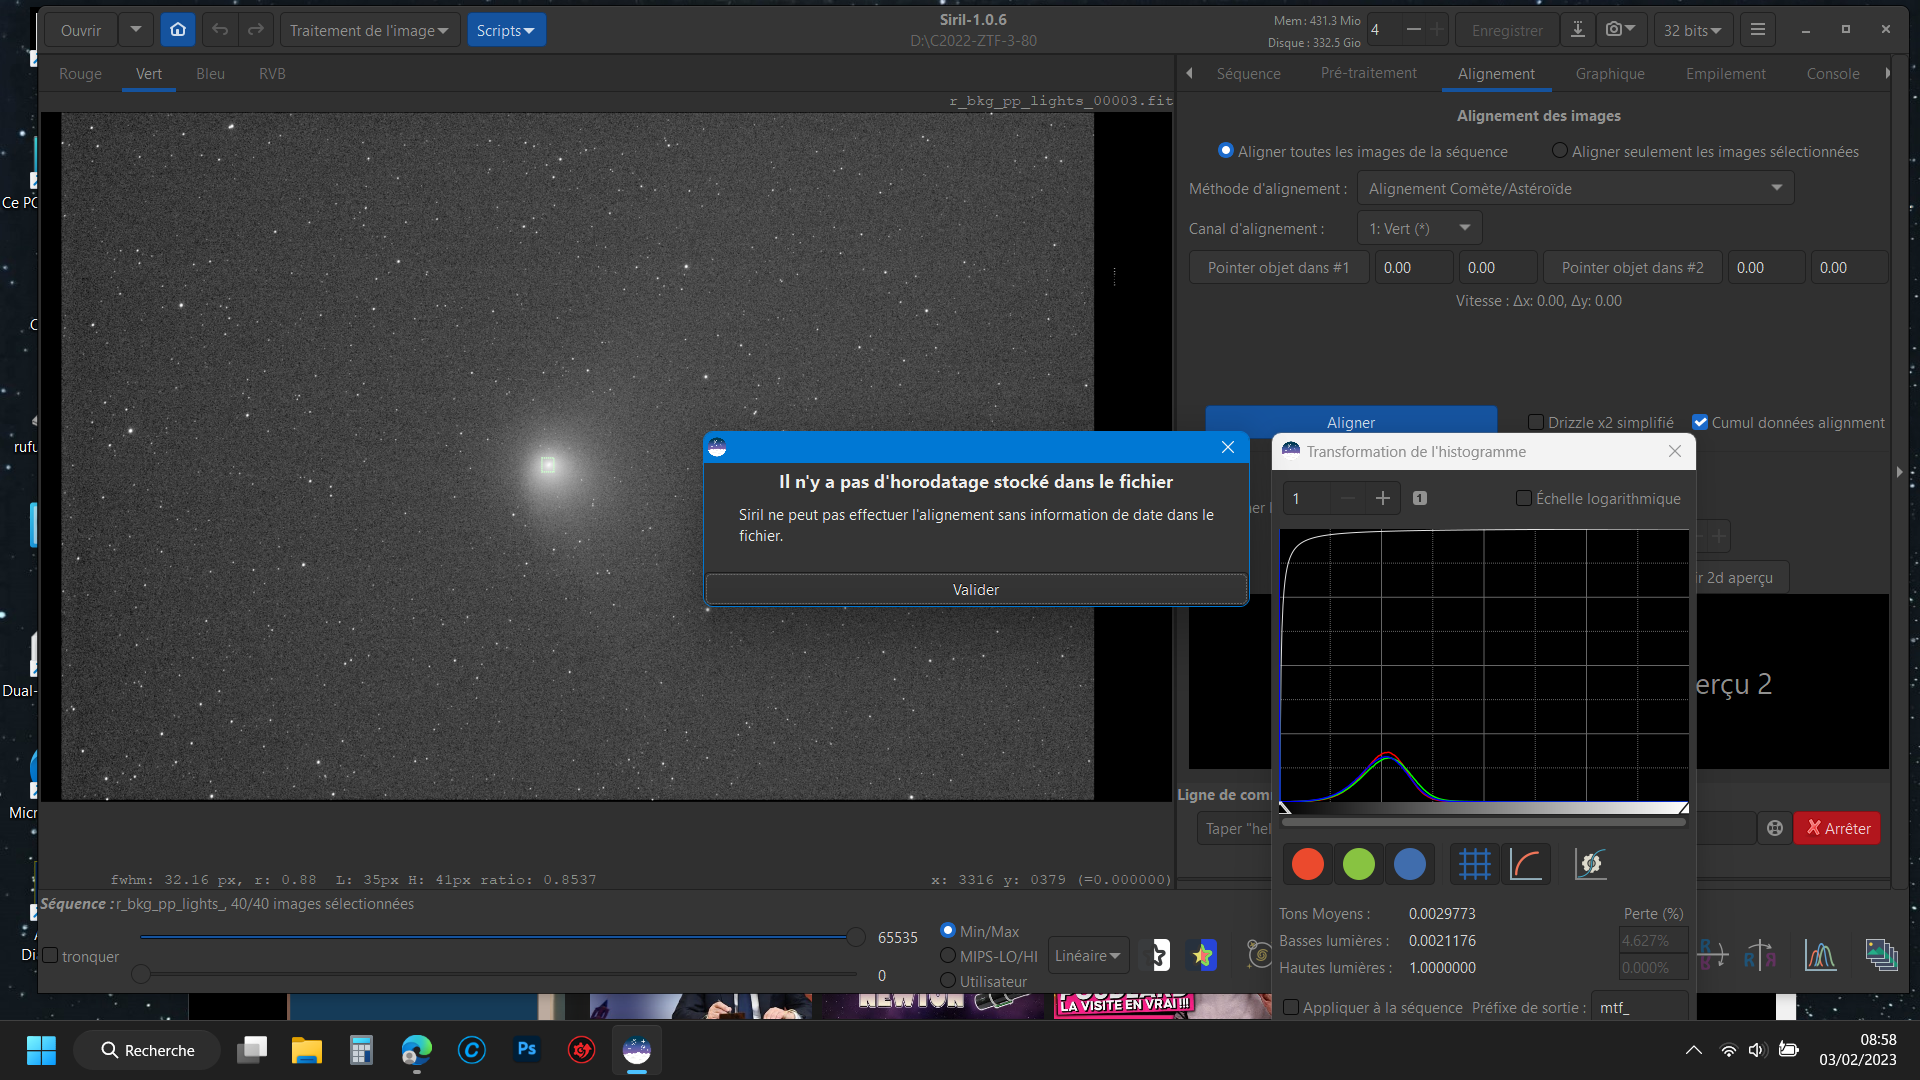Click the false color star icon
Screen dimensions: 1920x1080
coord(1203,956)
